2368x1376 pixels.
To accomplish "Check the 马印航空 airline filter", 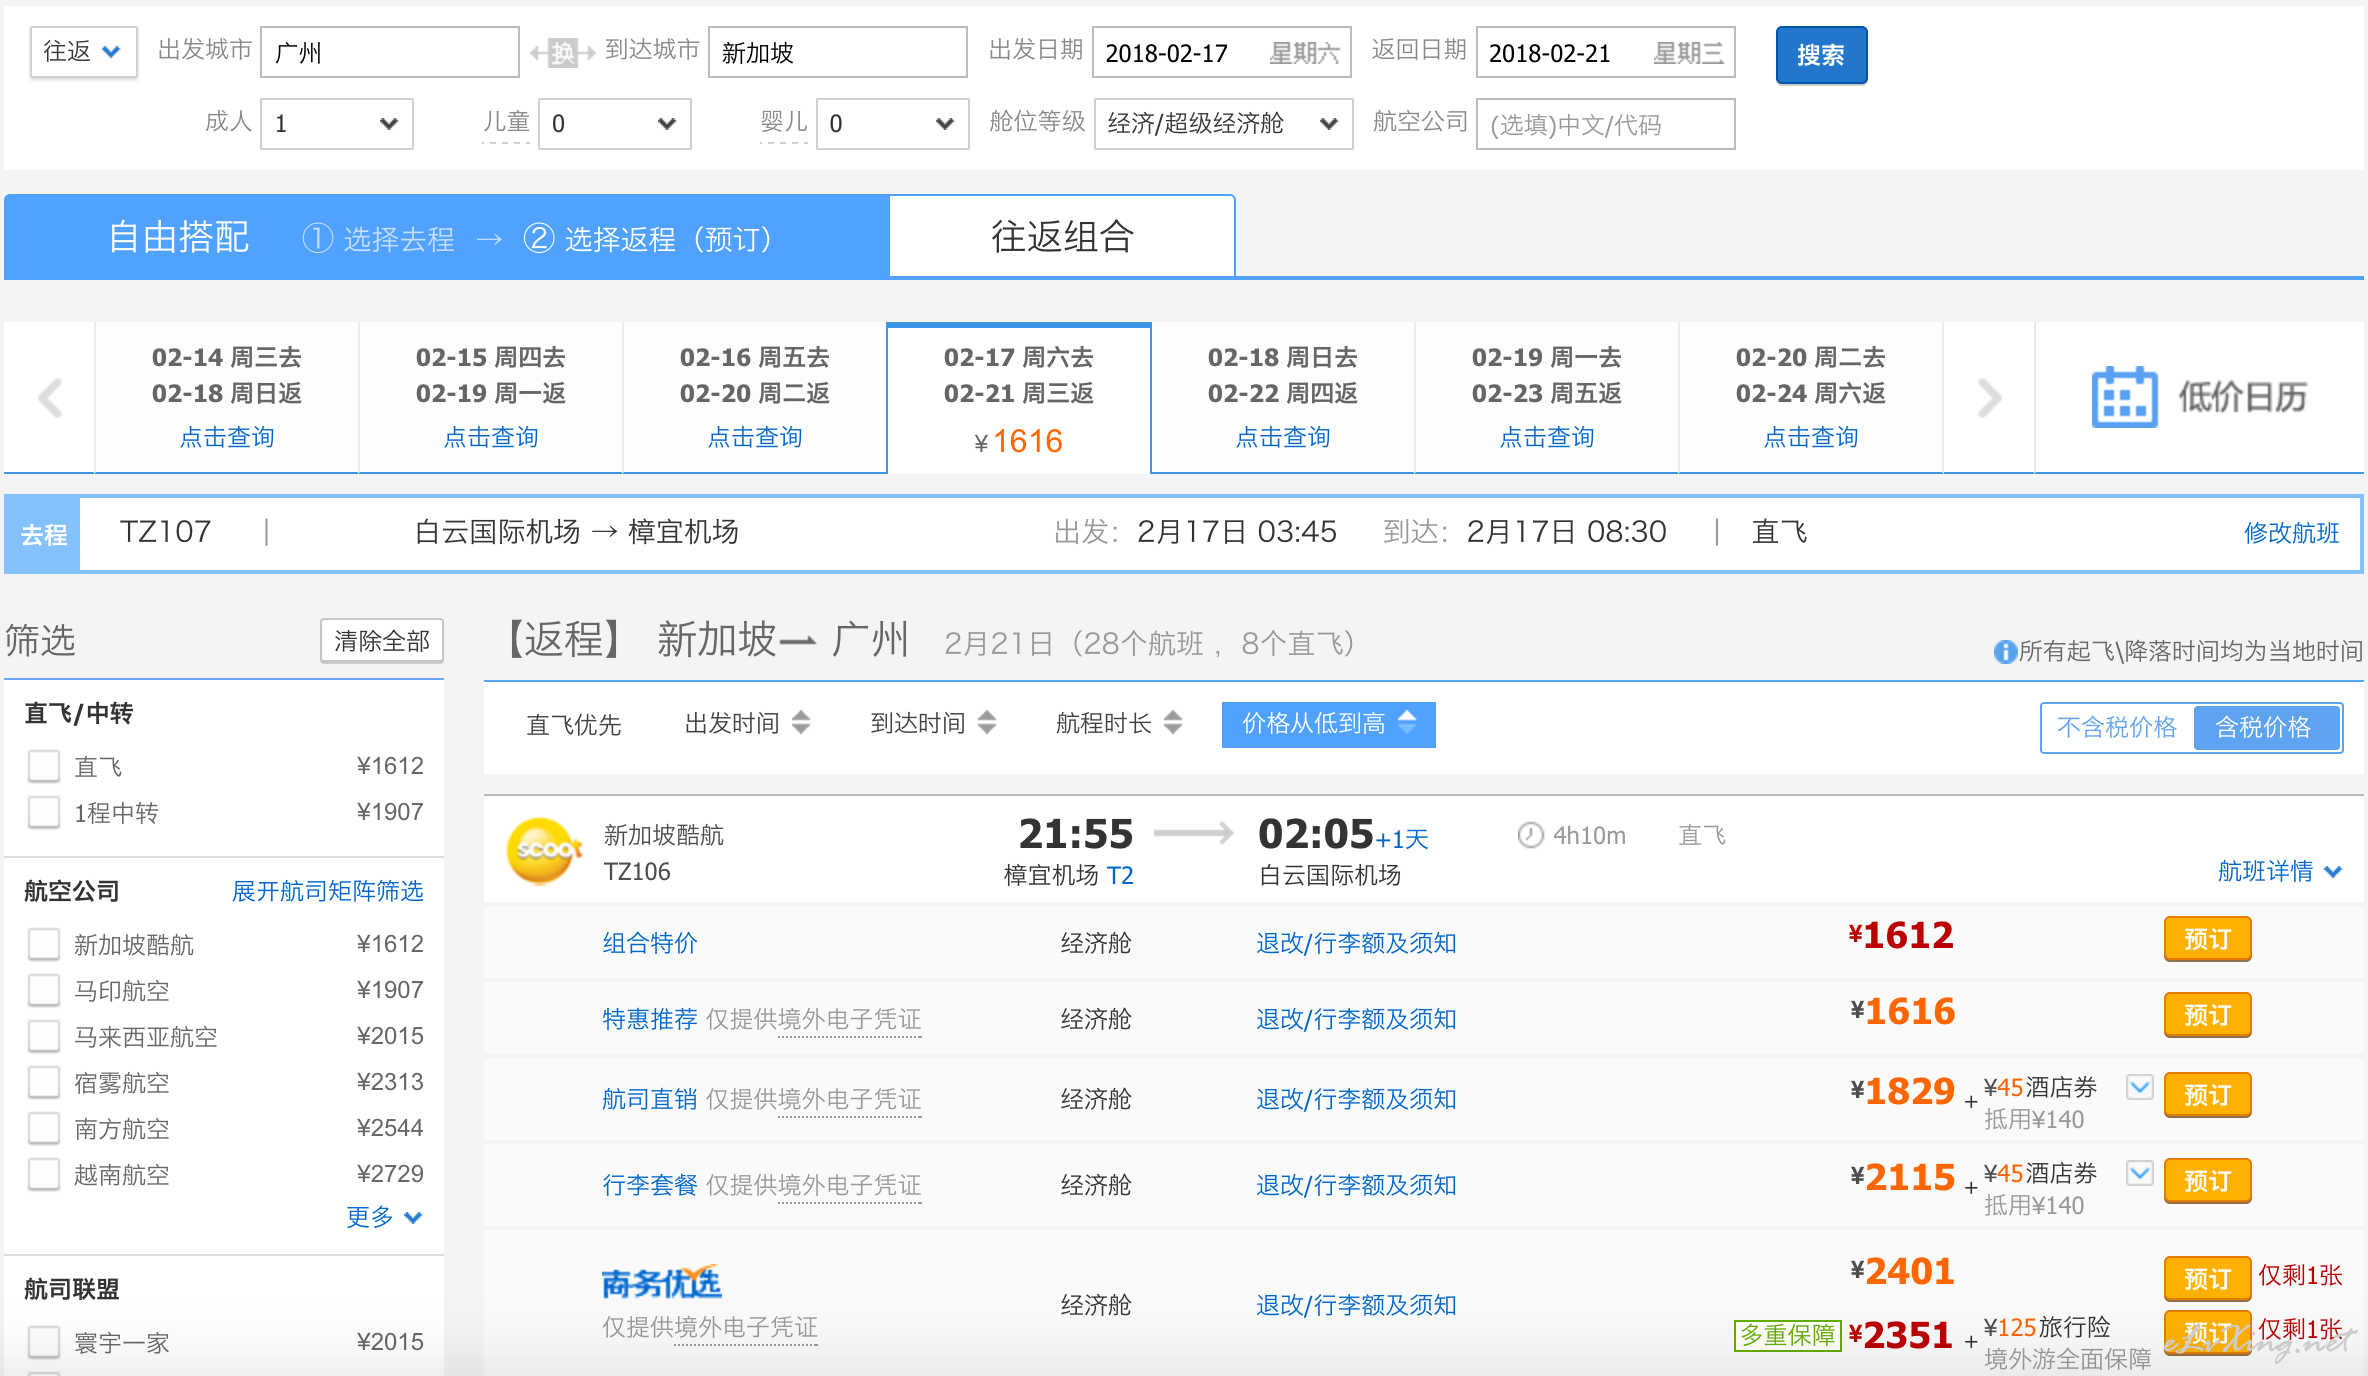I will pyautogui.click(x=44, y=990).
